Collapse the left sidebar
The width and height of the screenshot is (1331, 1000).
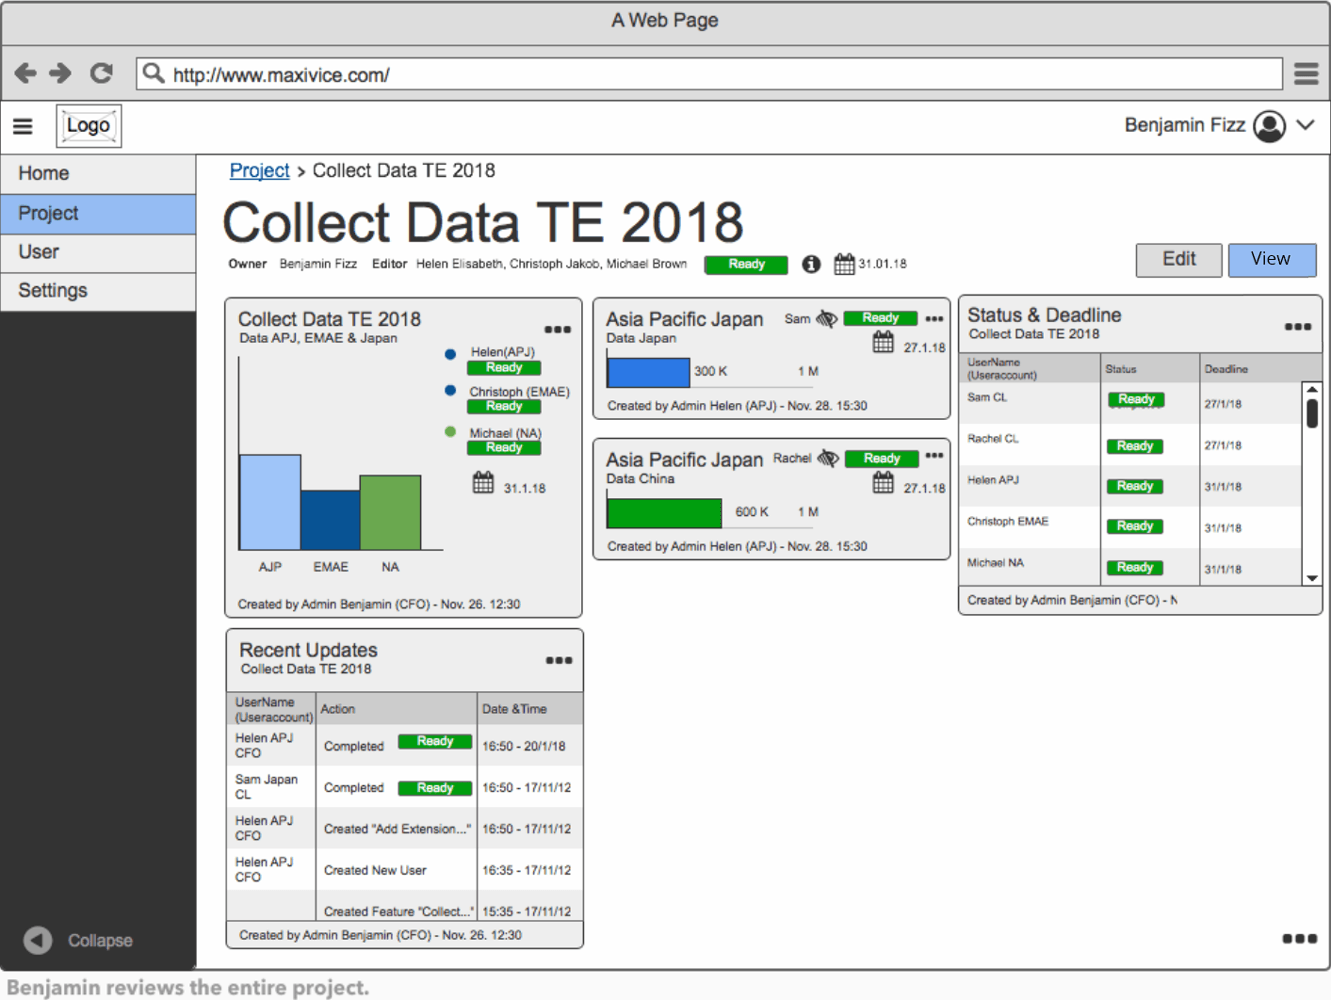click(38, 940)
